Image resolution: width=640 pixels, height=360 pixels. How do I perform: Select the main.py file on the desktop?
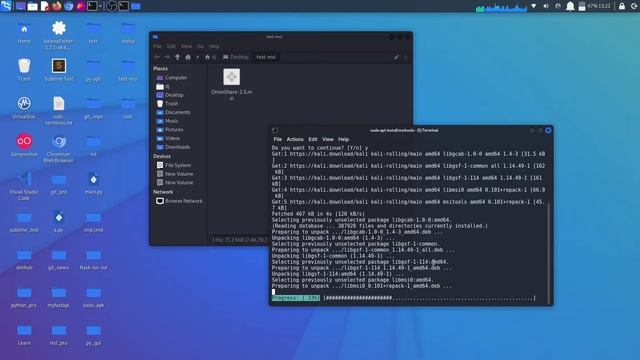pos(93,183)
